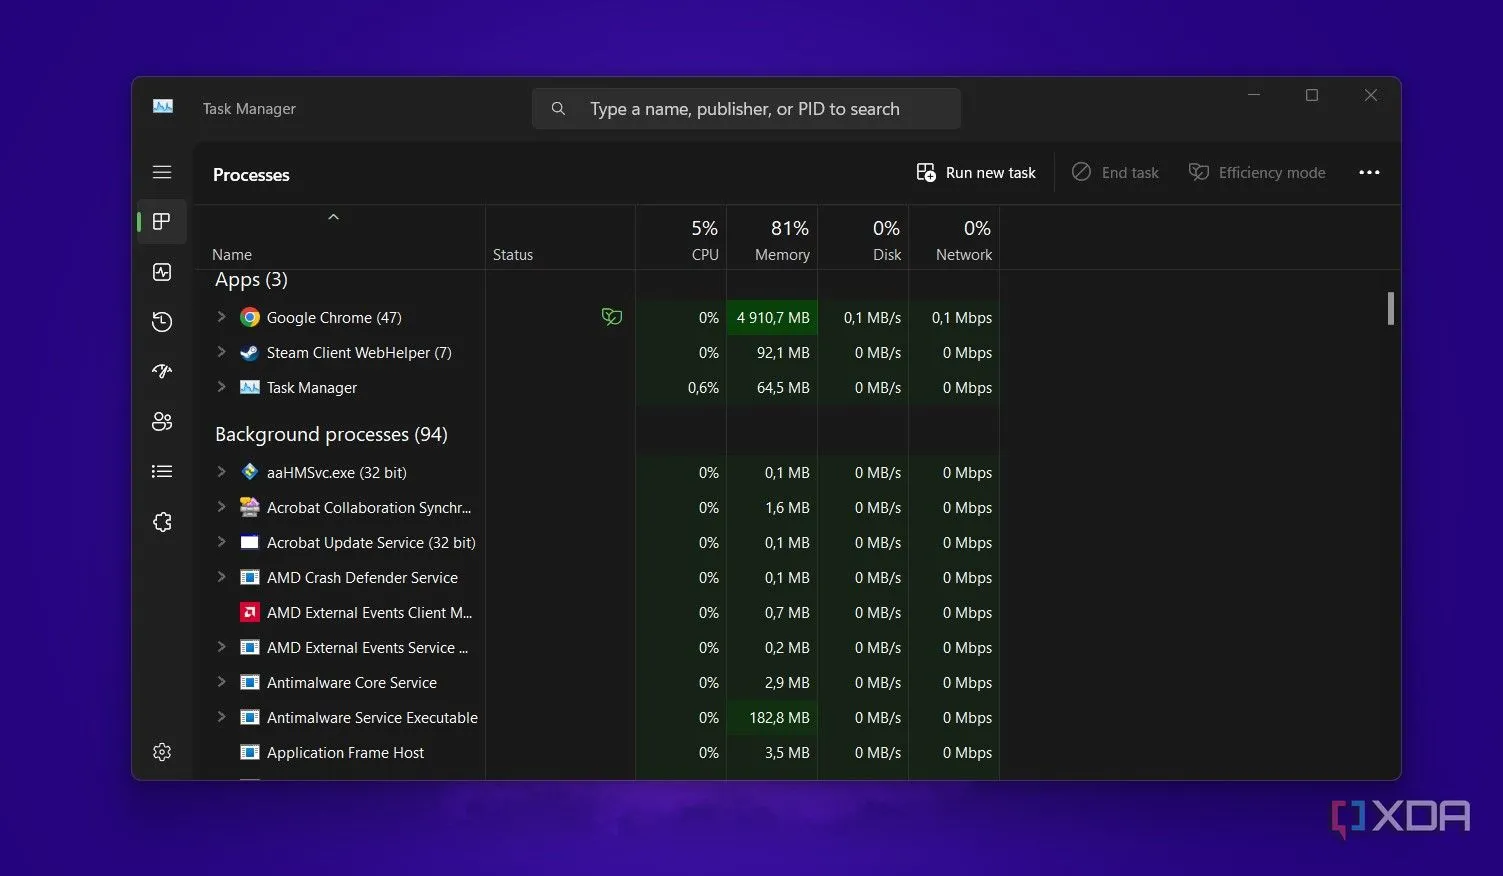Expand the Task Manager process row

tap(221, 387)
